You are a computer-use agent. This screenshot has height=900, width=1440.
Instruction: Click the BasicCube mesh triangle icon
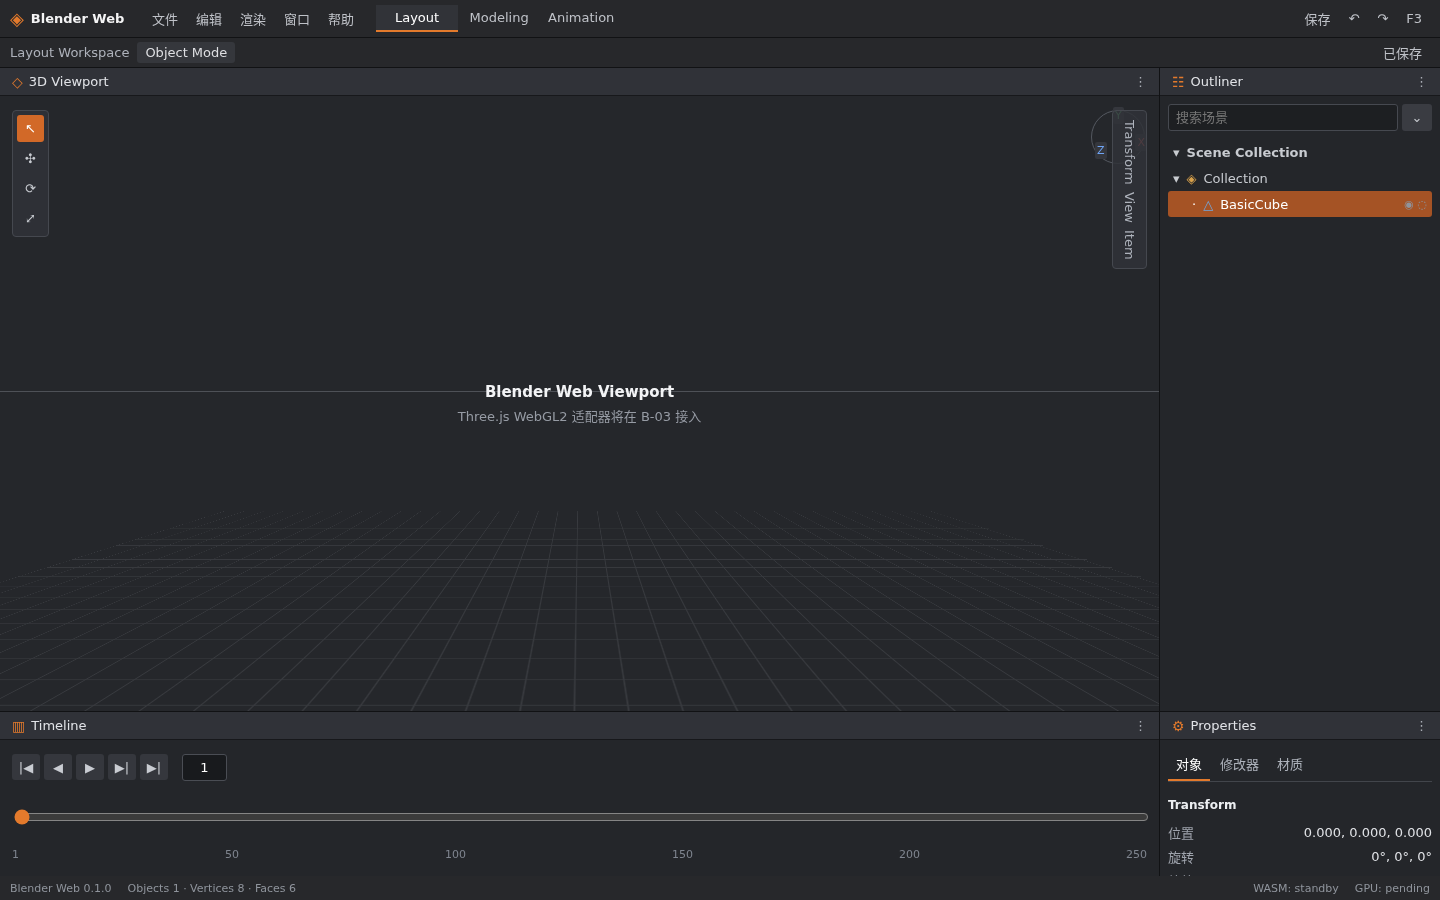pyautogui.click(x=1208, y=205)
